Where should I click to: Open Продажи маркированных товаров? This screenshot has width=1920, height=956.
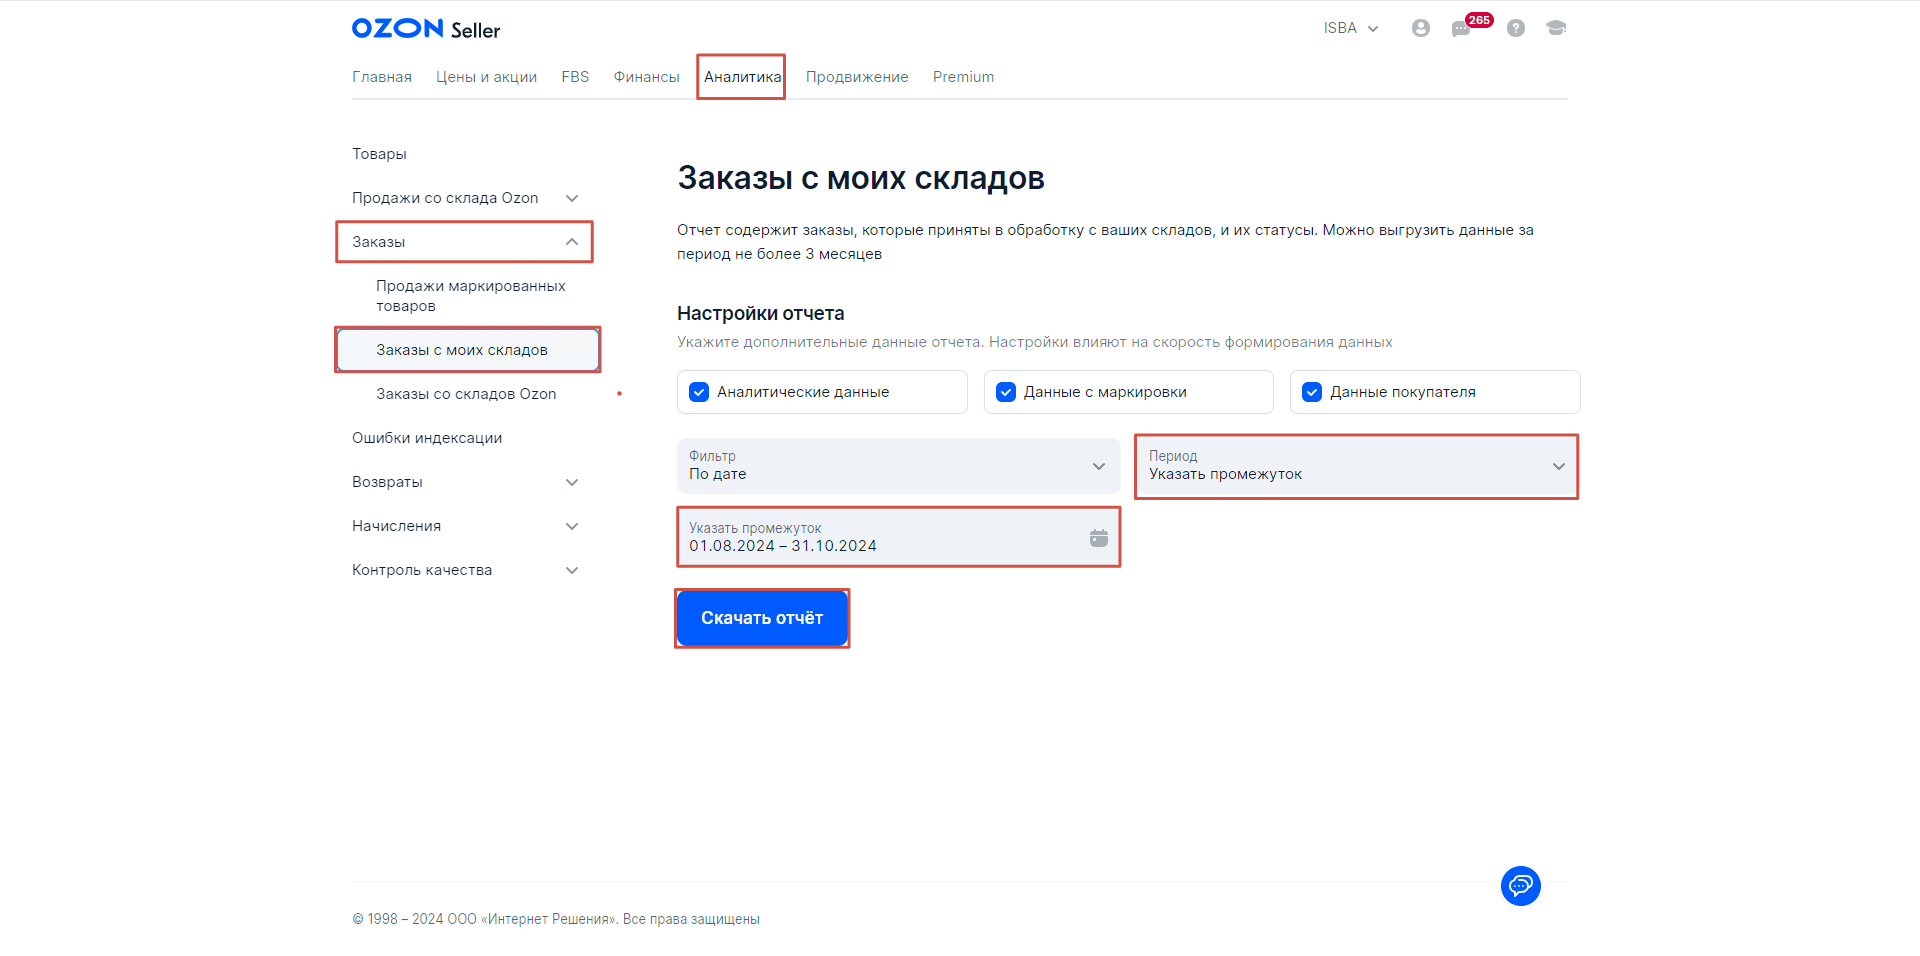471,296
